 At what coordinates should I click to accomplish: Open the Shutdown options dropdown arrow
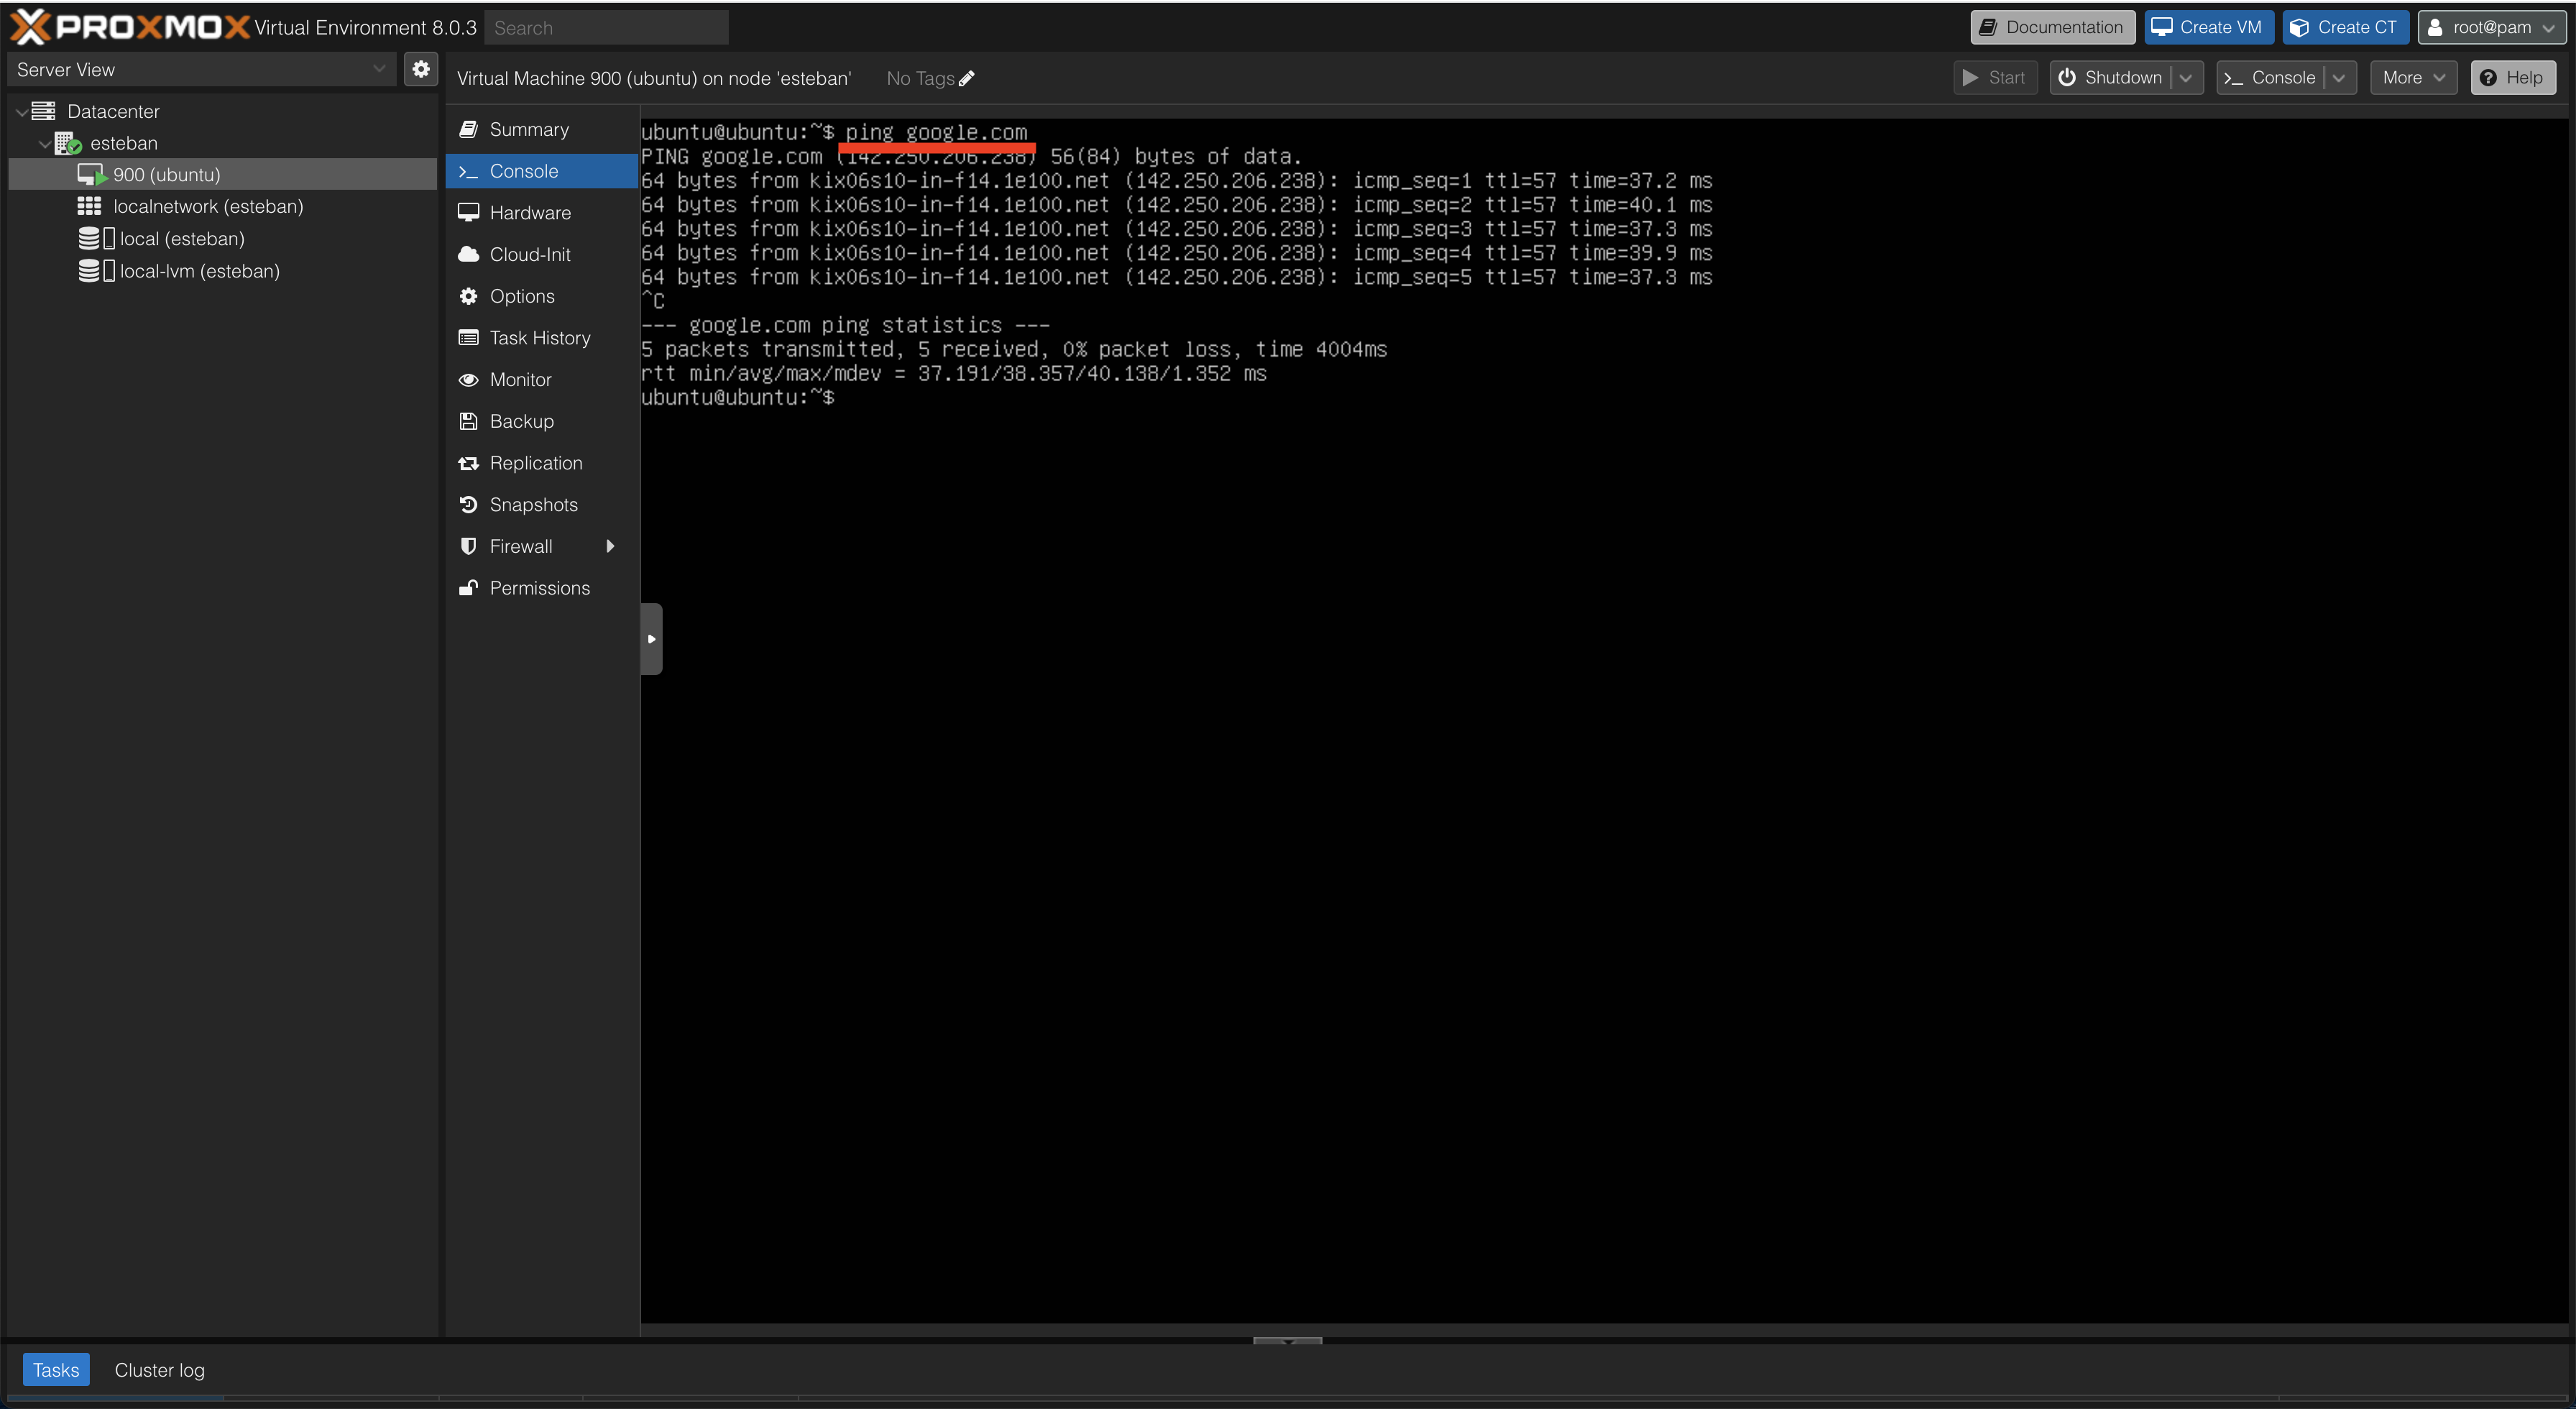pos(2186,78)
